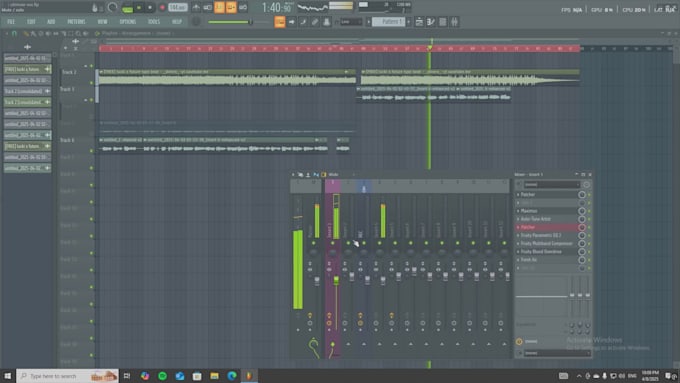Image resolution: width=680 pixels, height=383 pixels.
Task: Open the ADD menu
Action: pyautogui.click(x=51, y=22)
